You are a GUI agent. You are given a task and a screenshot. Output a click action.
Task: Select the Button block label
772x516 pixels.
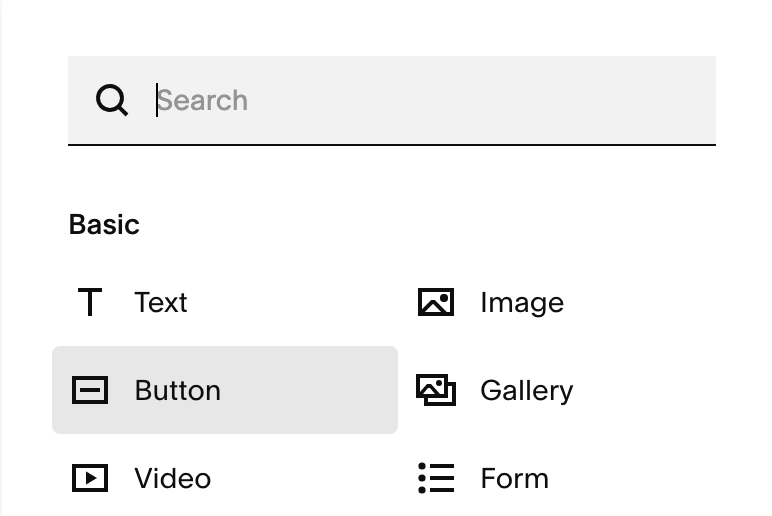pos(178,390)
